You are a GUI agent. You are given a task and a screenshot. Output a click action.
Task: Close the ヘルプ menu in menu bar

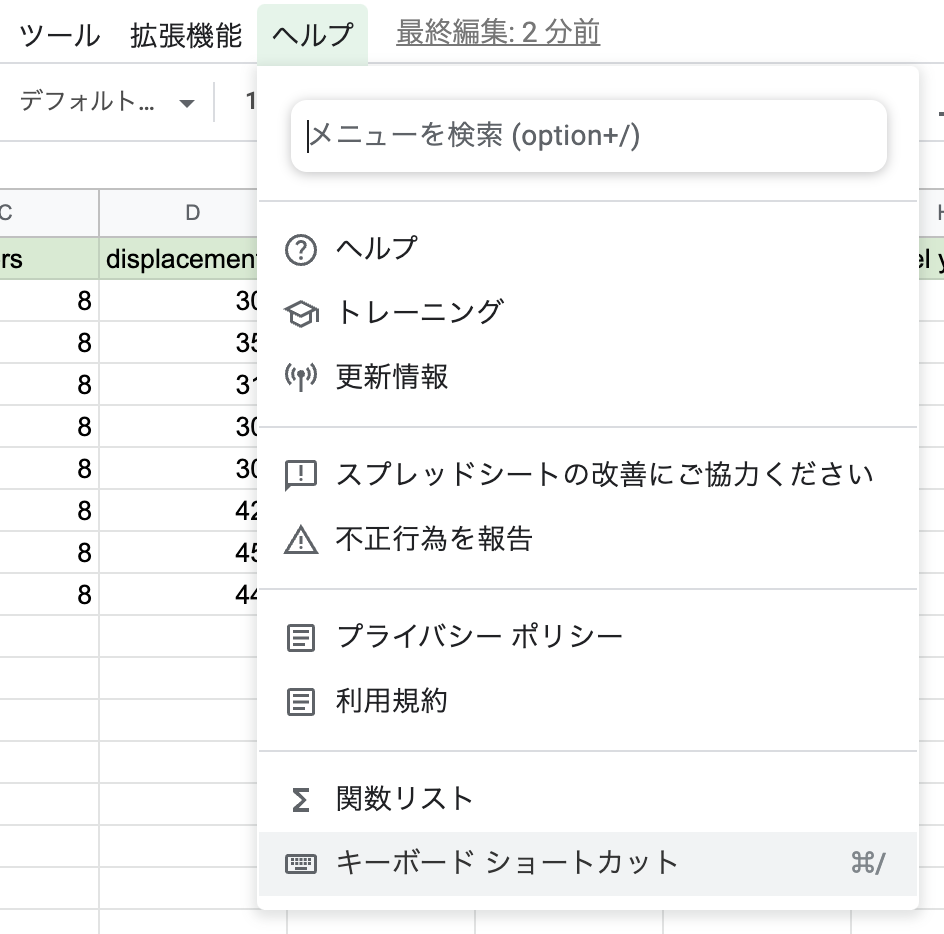(x=312, y=35)
